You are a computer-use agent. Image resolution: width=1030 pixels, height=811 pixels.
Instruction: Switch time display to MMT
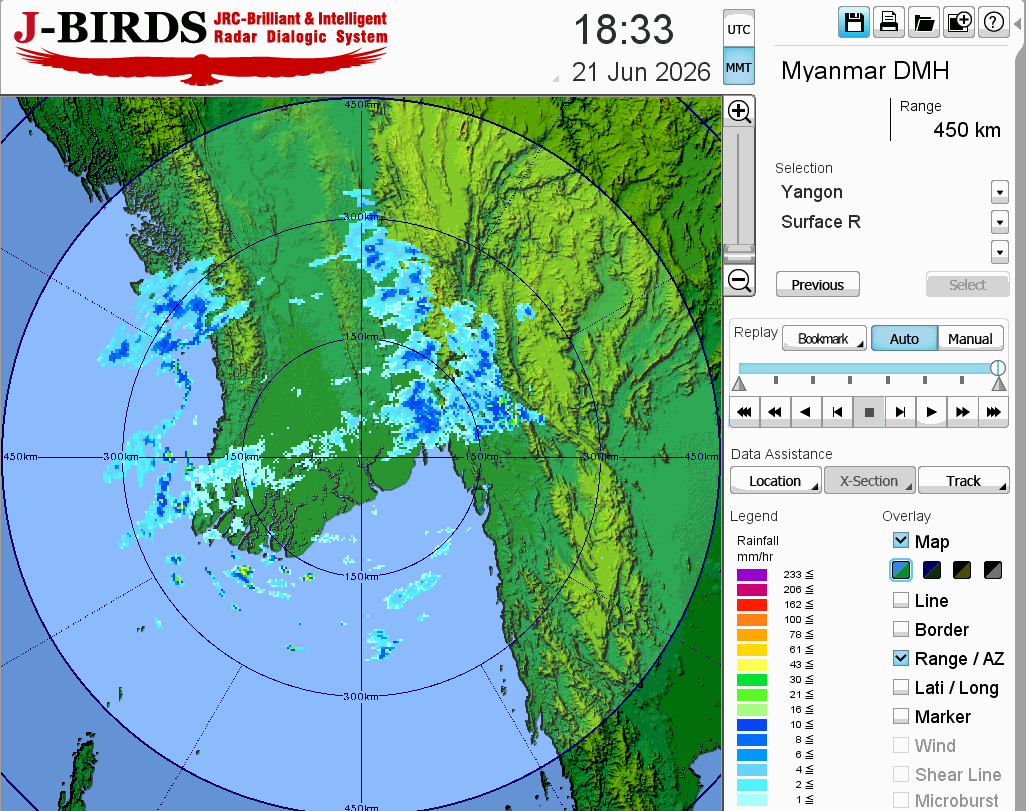point(739,67)
